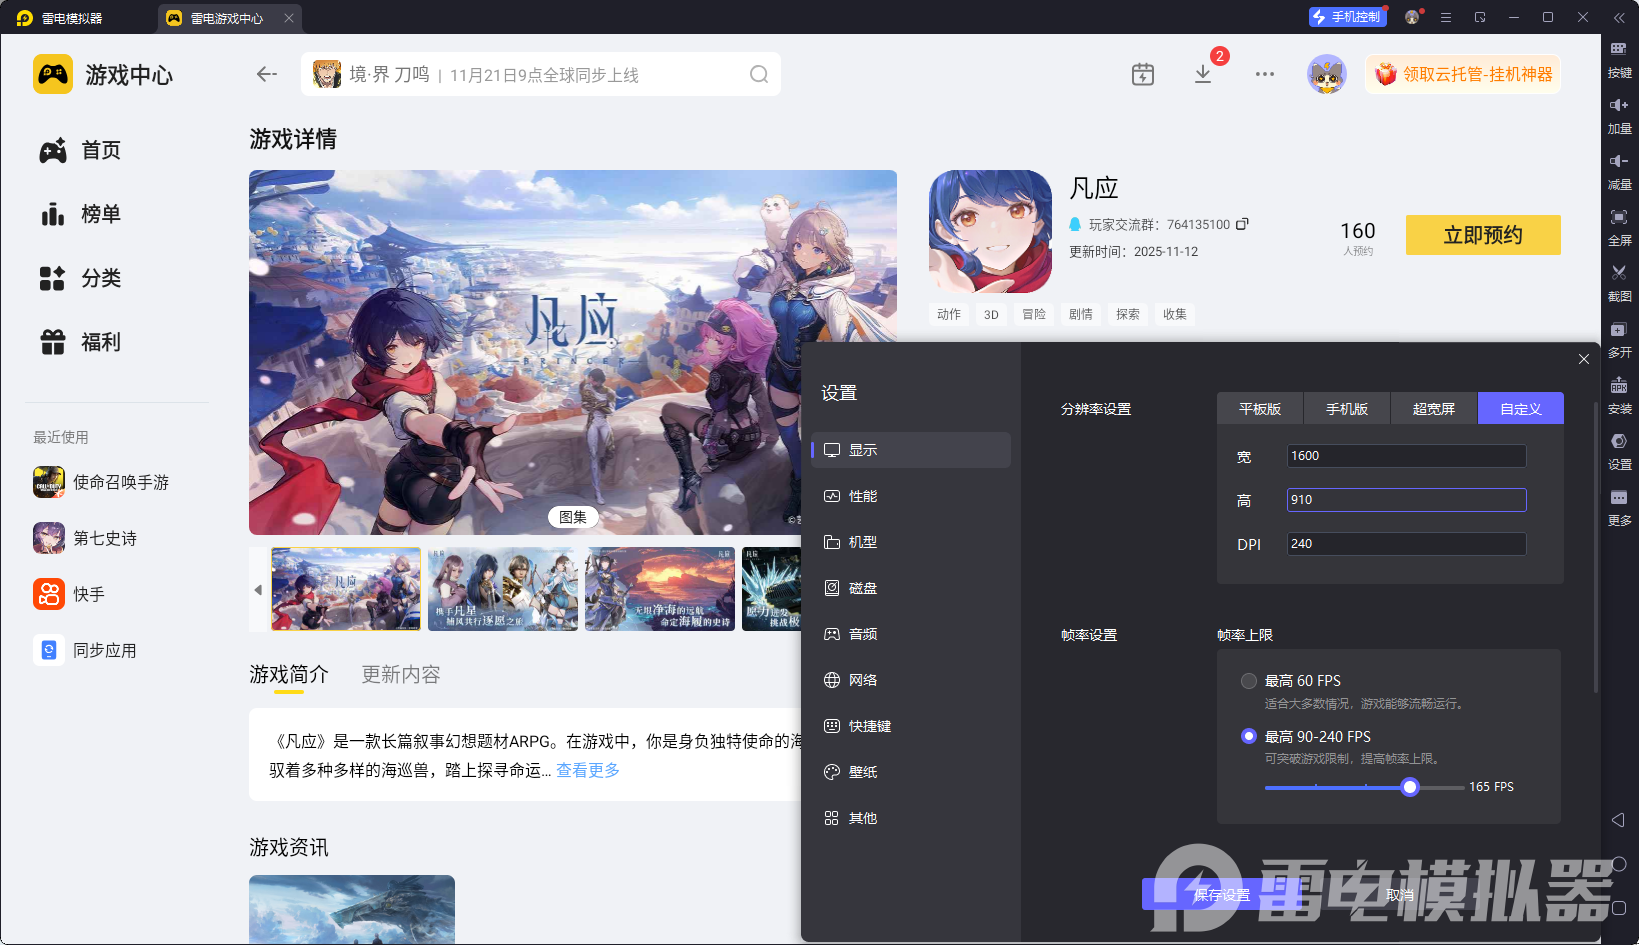The image size is (1639, 945).
Task: Click the 保存设置 button
Action: tap(1221, 894)
